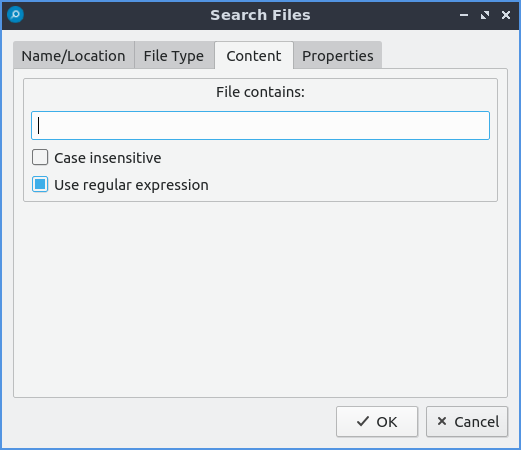Click the "File contains:" heading label

(x=260, y=92)
